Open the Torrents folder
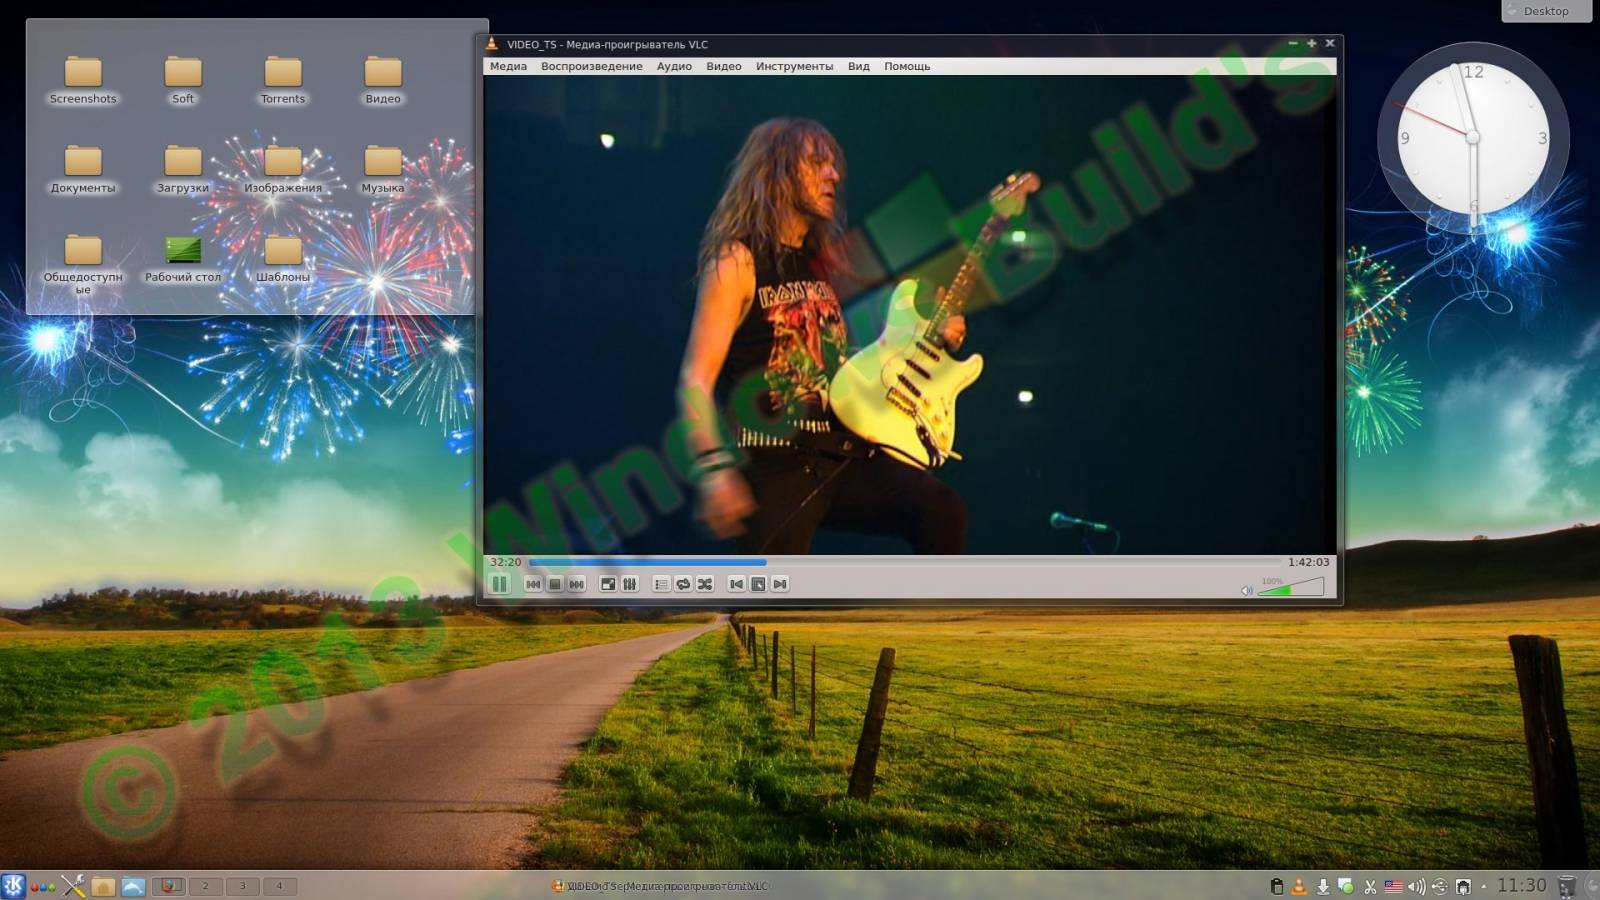 (x=283, y=80)
